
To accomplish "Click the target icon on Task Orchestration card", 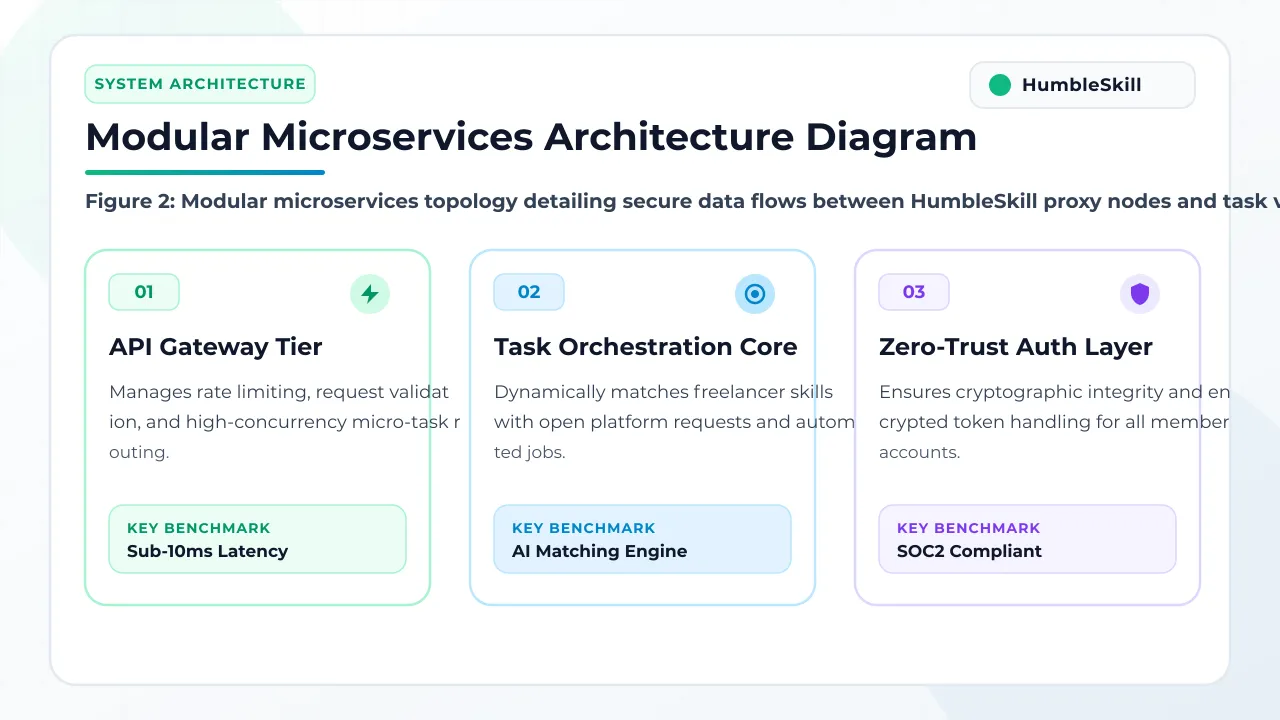I will click(x=755, y=294).
